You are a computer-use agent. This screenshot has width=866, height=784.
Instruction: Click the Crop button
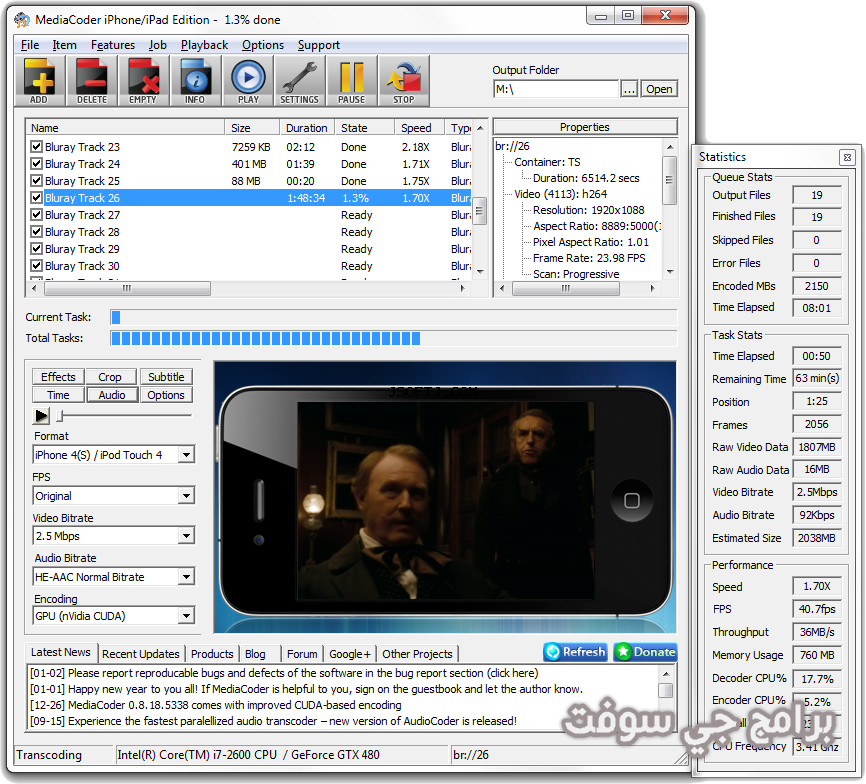[110, 377]
